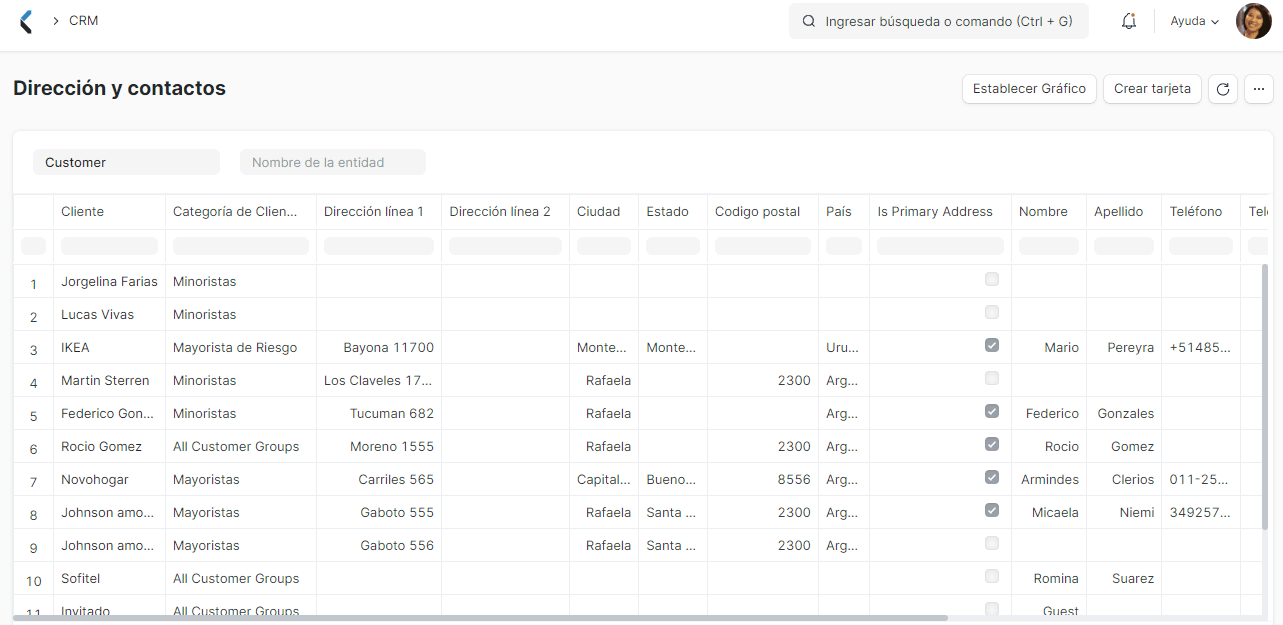Select the 8556 postal code cell
The height and width of the screenshot is (625, 1283).
click(763, 479)
